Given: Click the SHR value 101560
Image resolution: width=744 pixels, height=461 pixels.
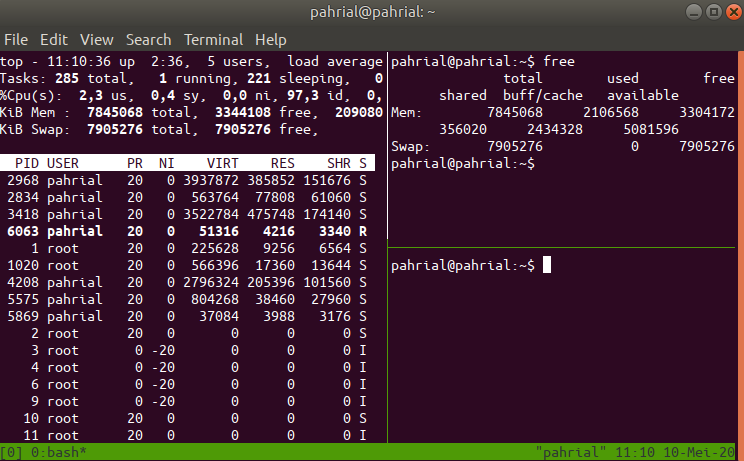Looking at the screenshot, I should [x=327, y=282].
